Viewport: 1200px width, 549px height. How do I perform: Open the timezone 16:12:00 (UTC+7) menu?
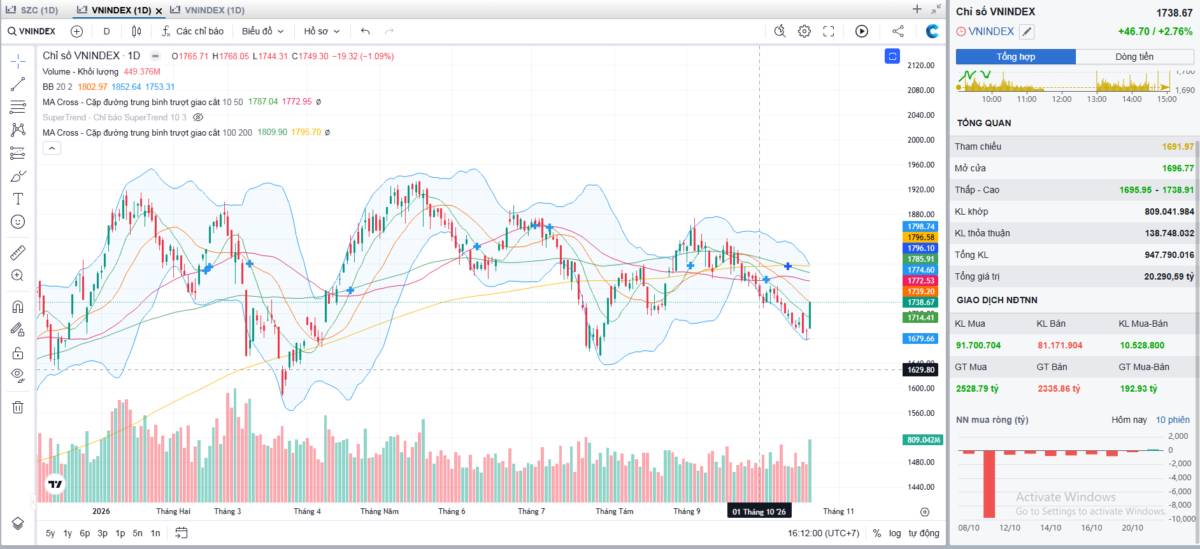click(824, 533)
